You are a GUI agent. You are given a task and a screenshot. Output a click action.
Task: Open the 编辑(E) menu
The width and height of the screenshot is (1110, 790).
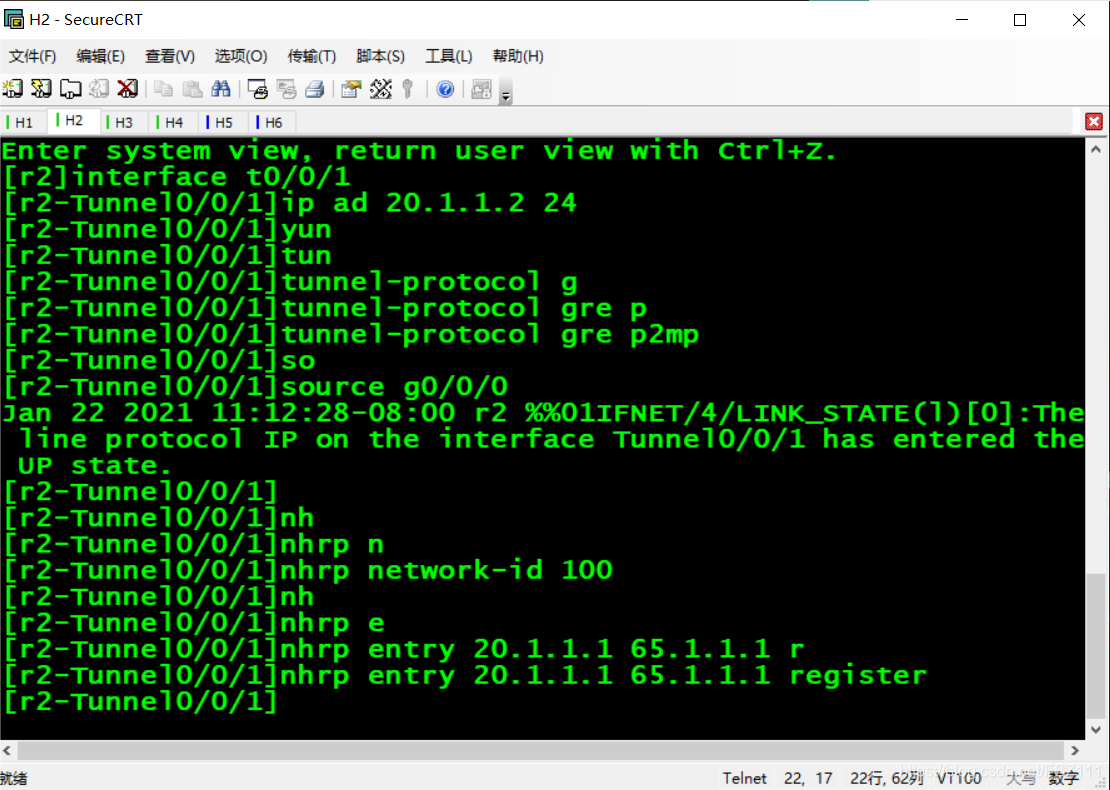[x=101, y=56]
